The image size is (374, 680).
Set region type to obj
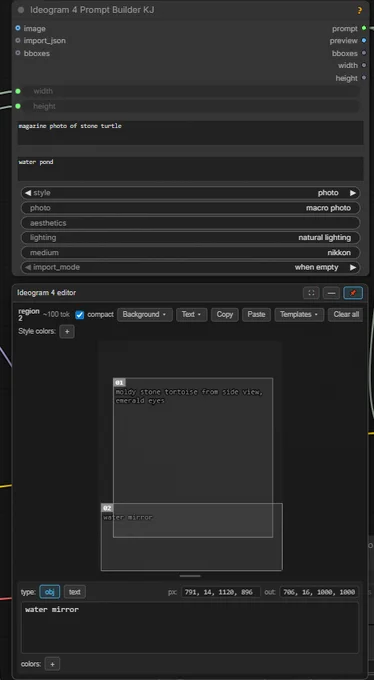click(49, 592)
